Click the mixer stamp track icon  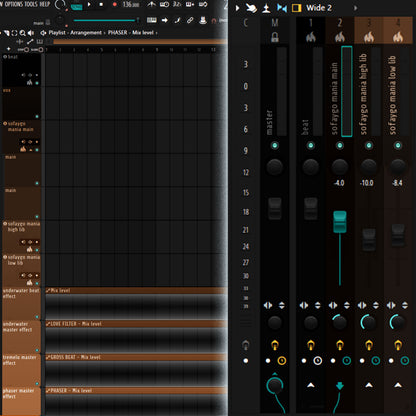tap(266, 8)
